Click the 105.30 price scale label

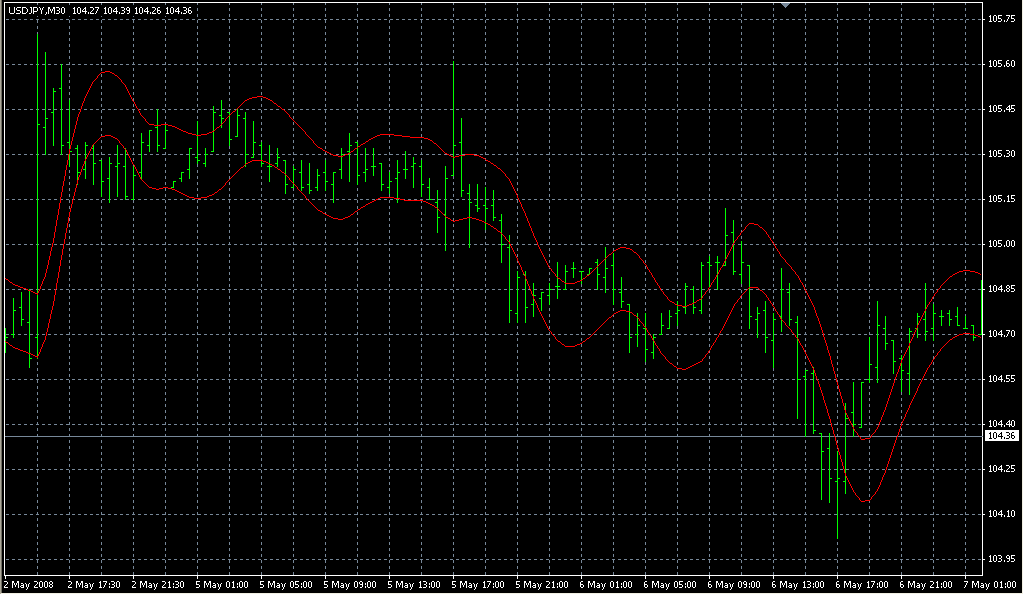point(1001,154)
